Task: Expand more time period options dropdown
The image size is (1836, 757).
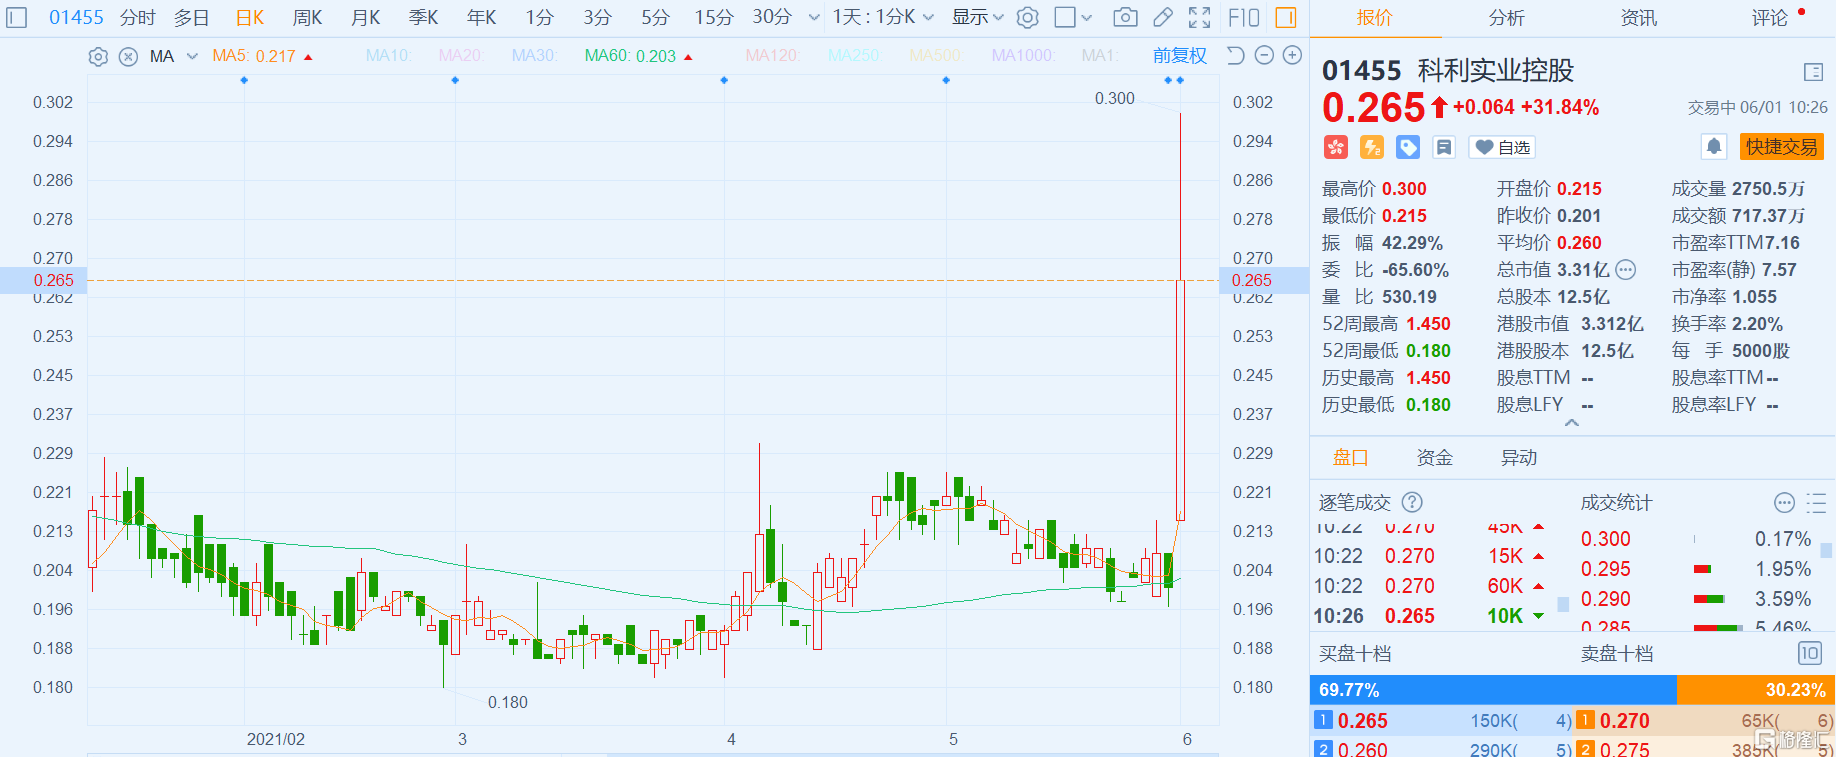Action: pyautogui.click(x=814, y=17)
